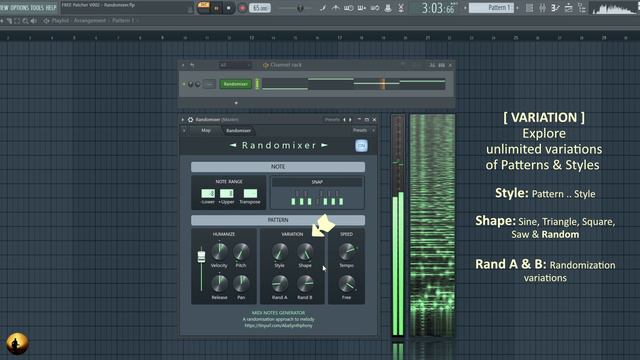Screen dimensions: 640x360
Task: Click the time display reading 3:03:66
Action: pyautogui.click(x=439, y=8)
